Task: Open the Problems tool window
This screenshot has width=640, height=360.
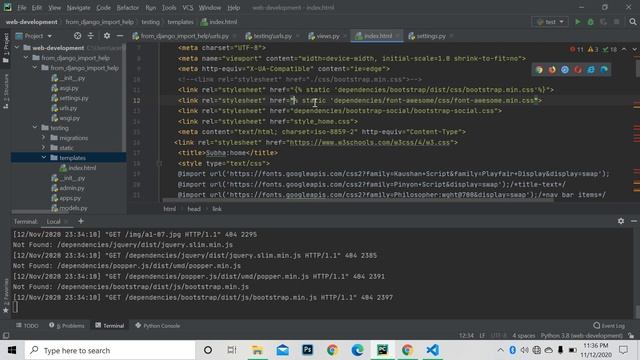Action: [67, 326]
